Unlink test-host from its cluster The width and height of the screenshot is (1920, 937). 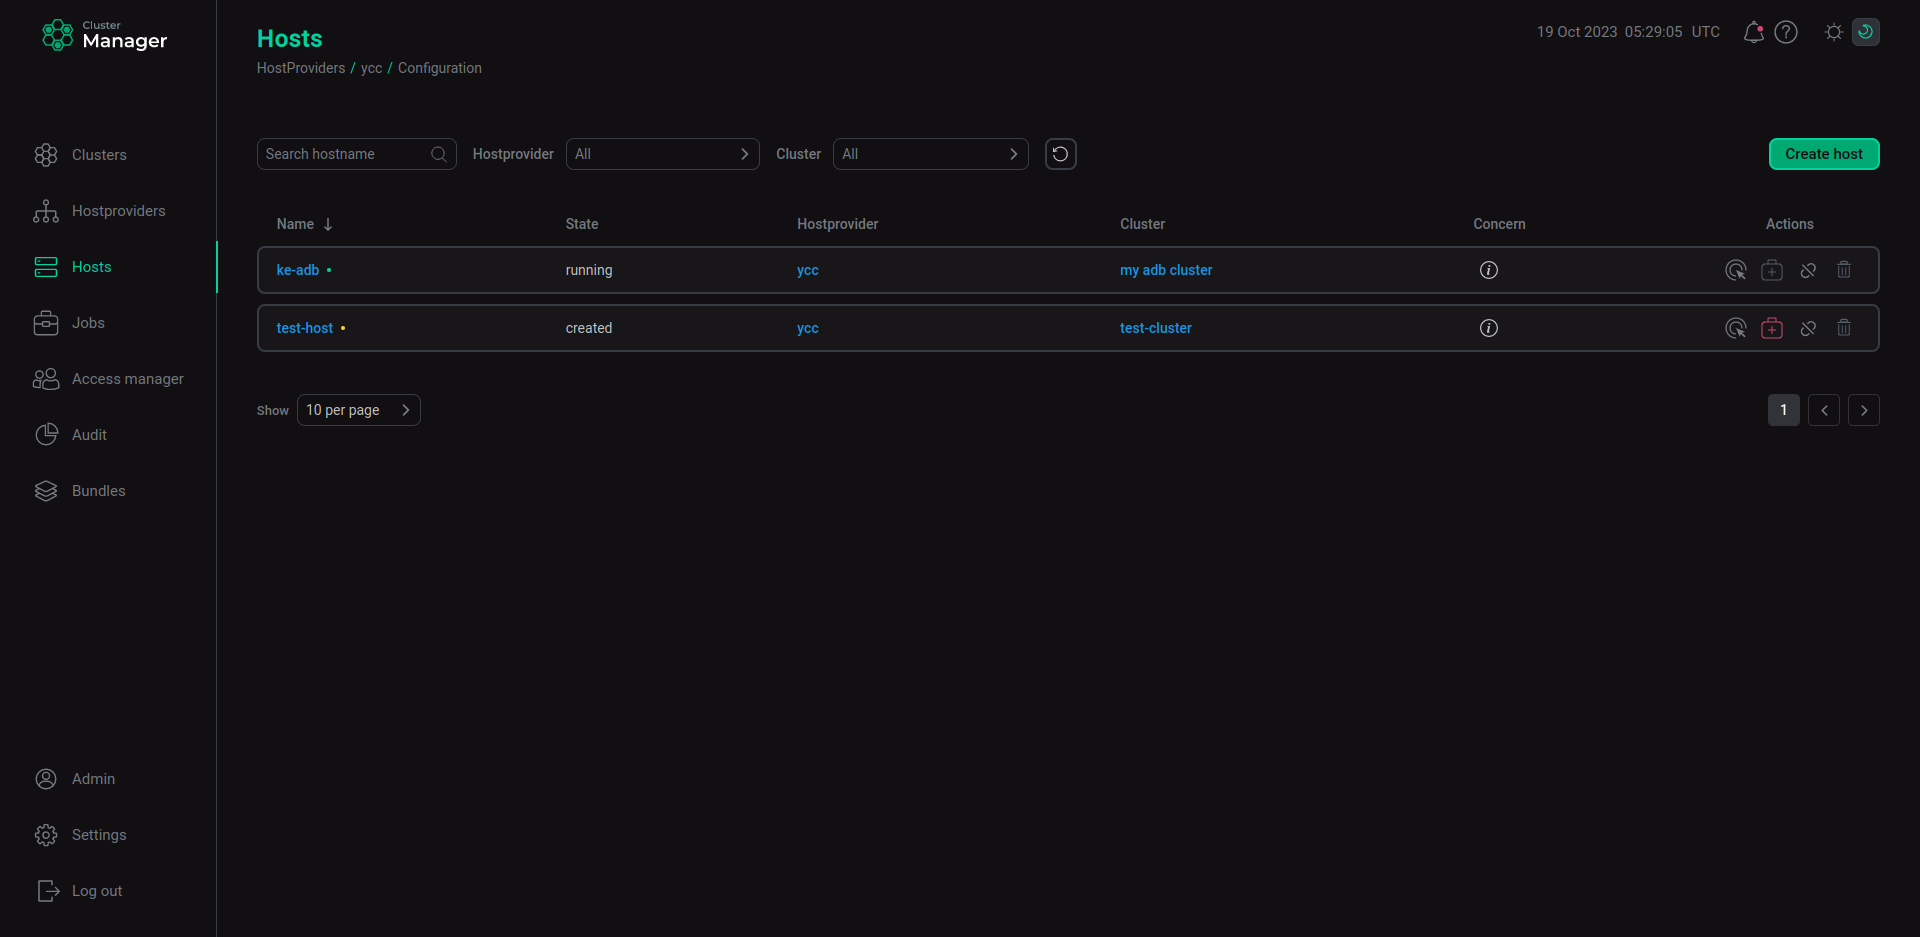(1808, 328)
